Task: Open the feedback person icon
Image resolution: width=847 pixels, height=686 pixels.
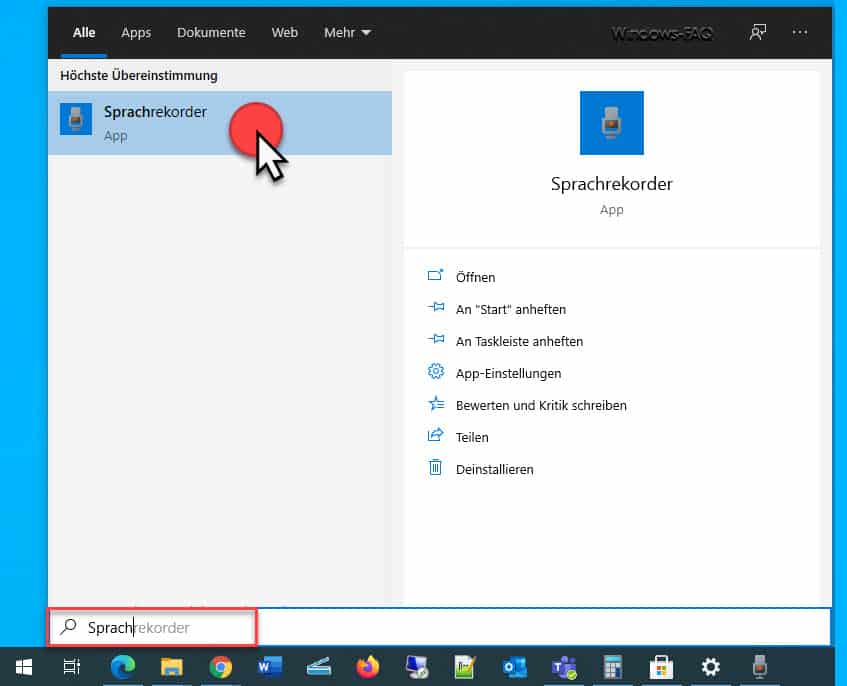Action: [x=757, y=32]
